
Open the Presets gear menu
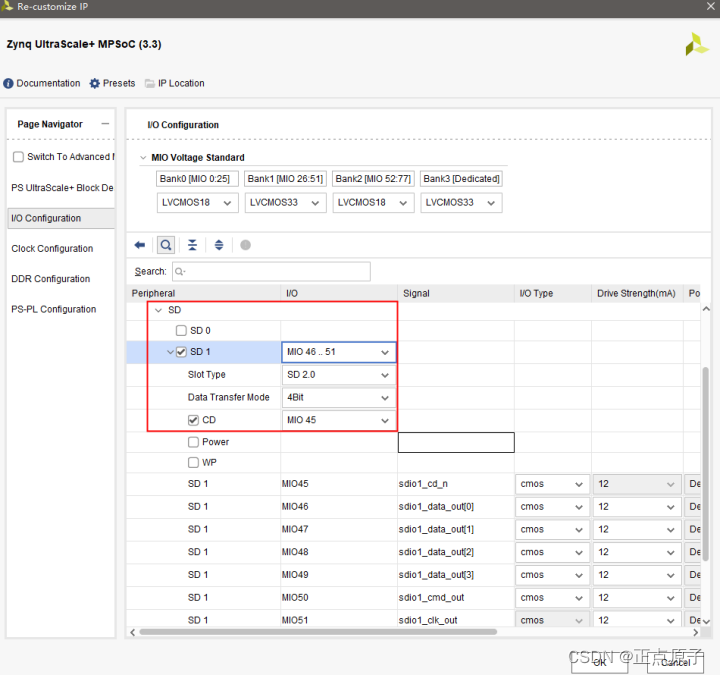[112, 83]
